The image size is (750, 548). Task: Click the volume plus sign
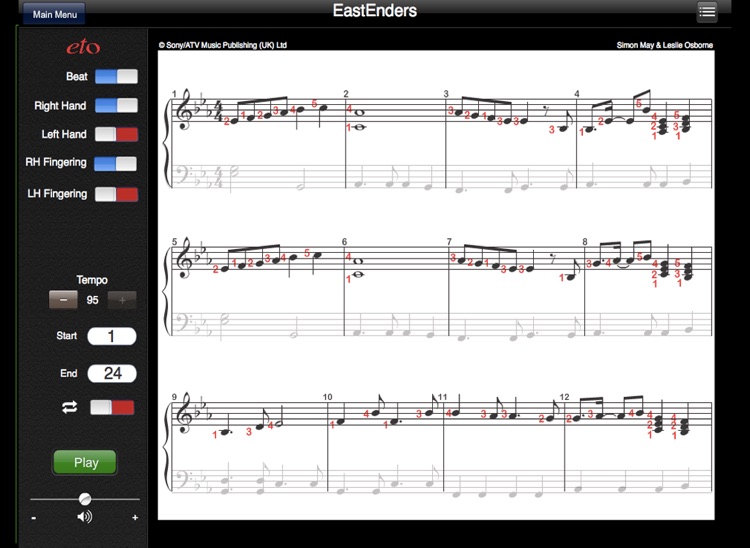pos(135,517)
